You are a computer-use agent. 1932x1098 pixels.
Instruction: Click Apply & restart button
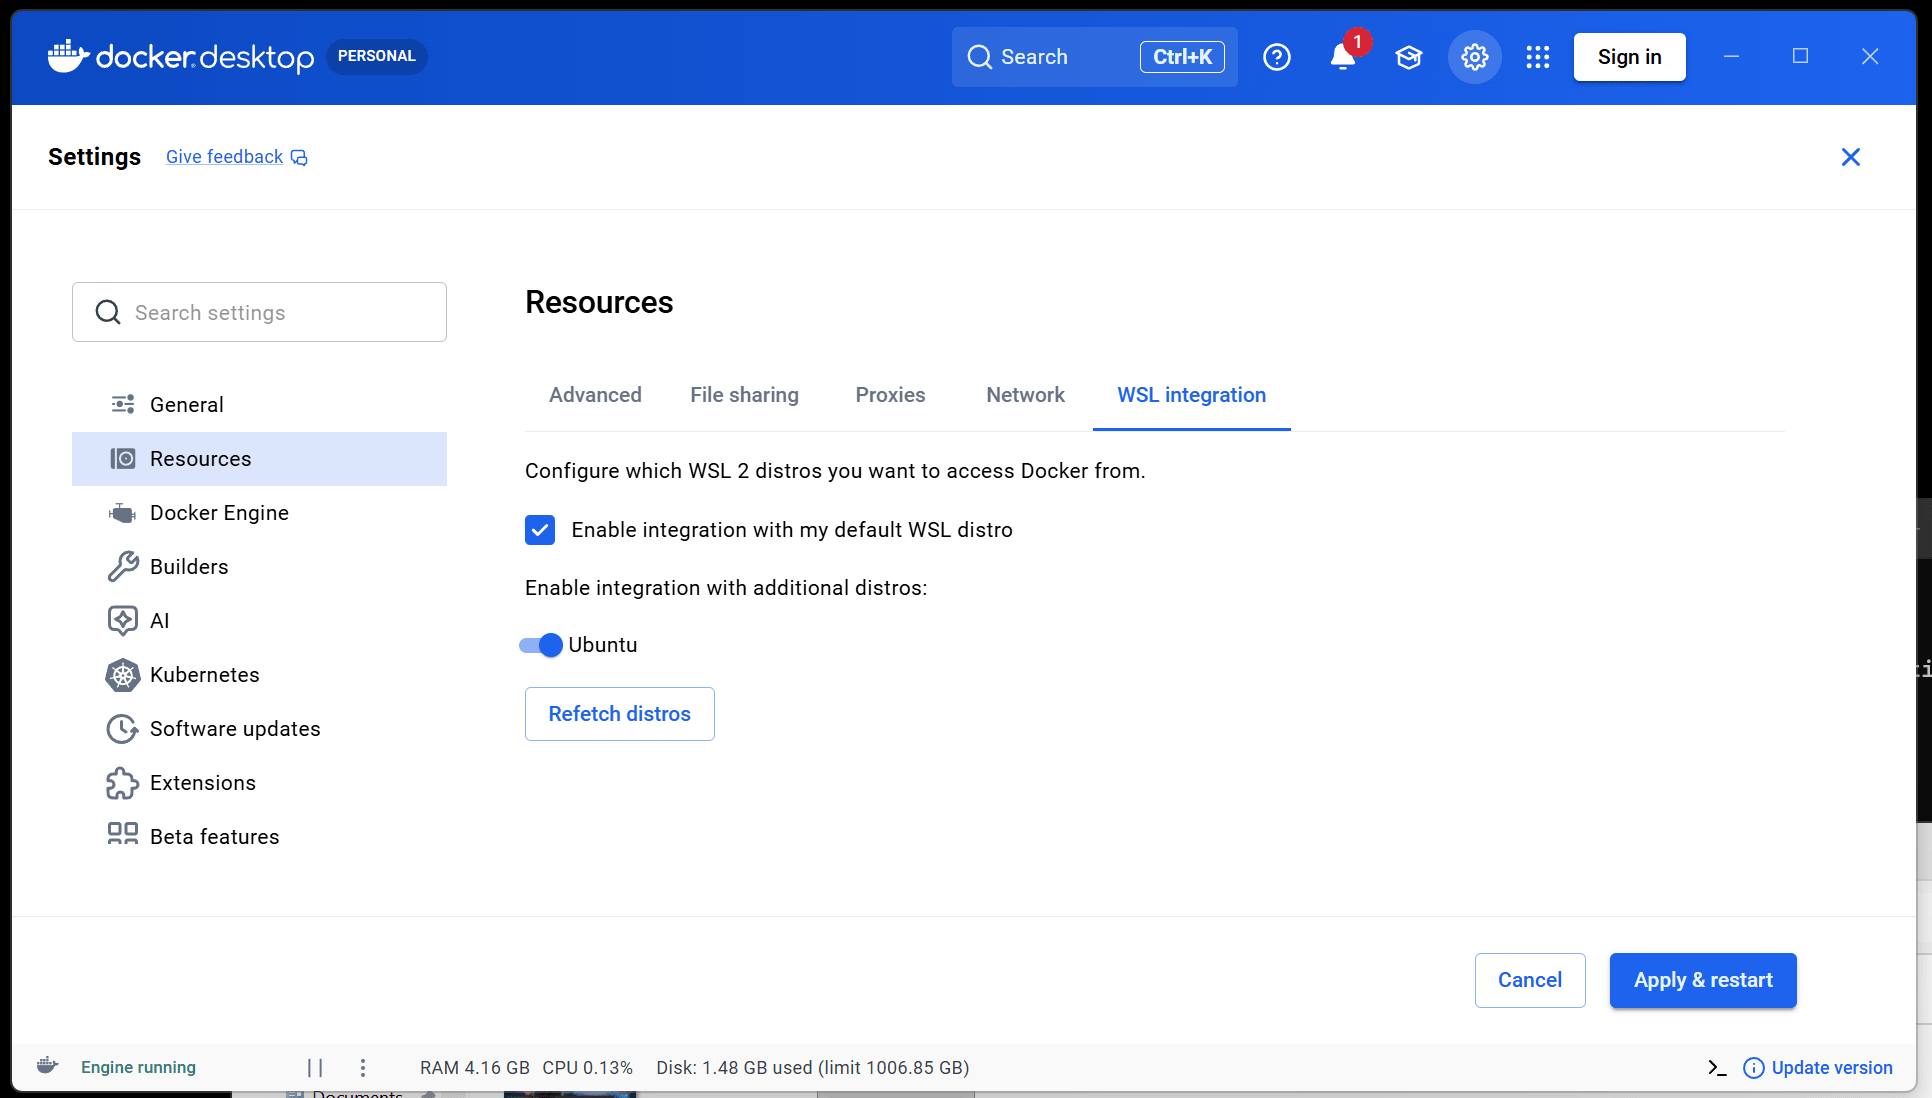pyautogui.click(x=1702, y=980)
